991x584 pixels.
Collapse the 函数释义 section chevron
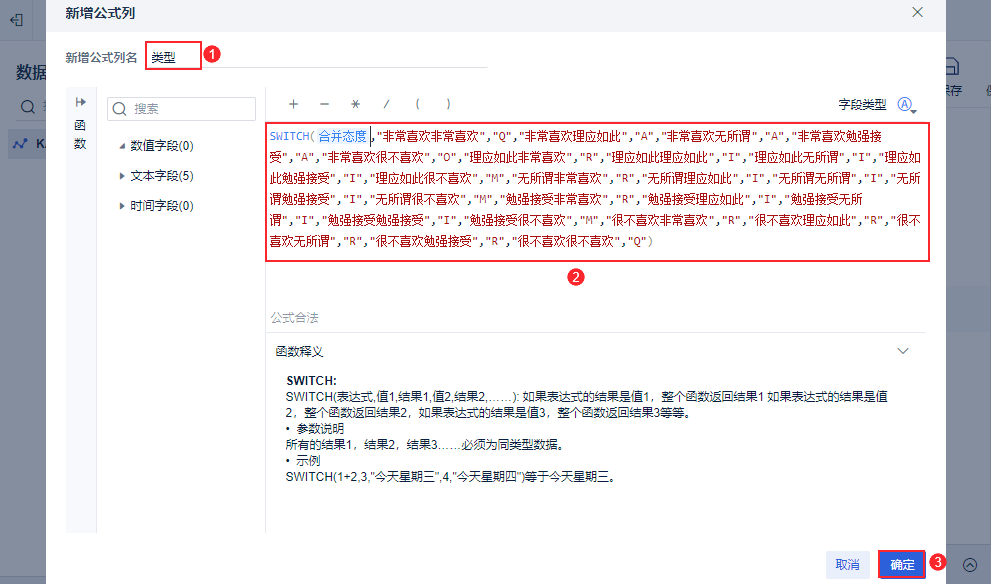903,351
